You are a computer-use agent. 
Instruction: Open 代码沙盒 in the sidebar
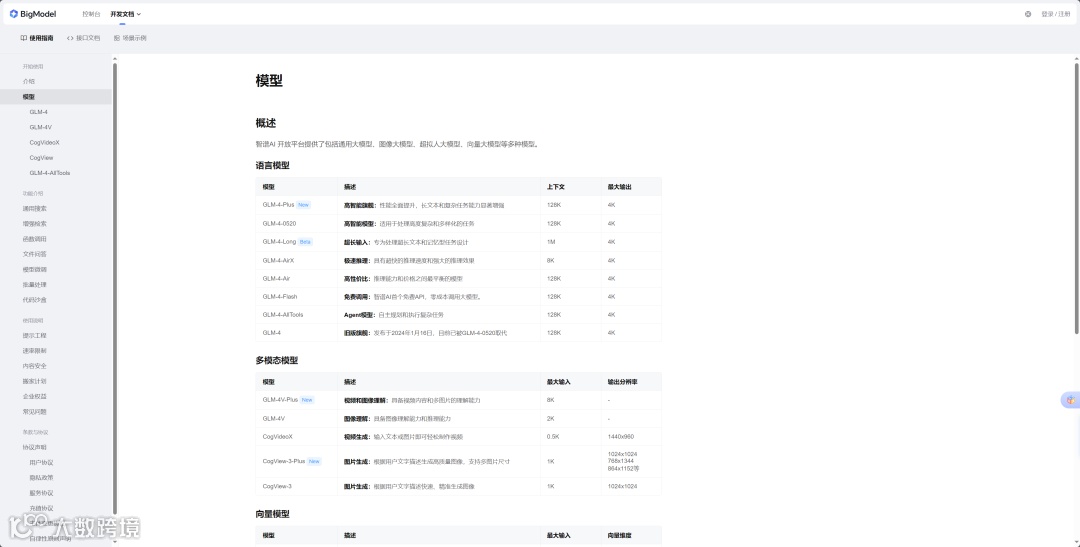[x=34, y=300]
